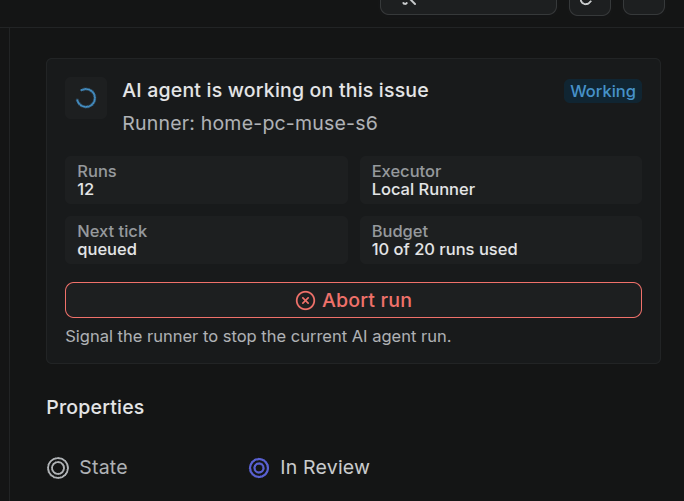Click the Signal the runner description text
Viewport: 684px width, 501px height.
[x=258, y=336]
